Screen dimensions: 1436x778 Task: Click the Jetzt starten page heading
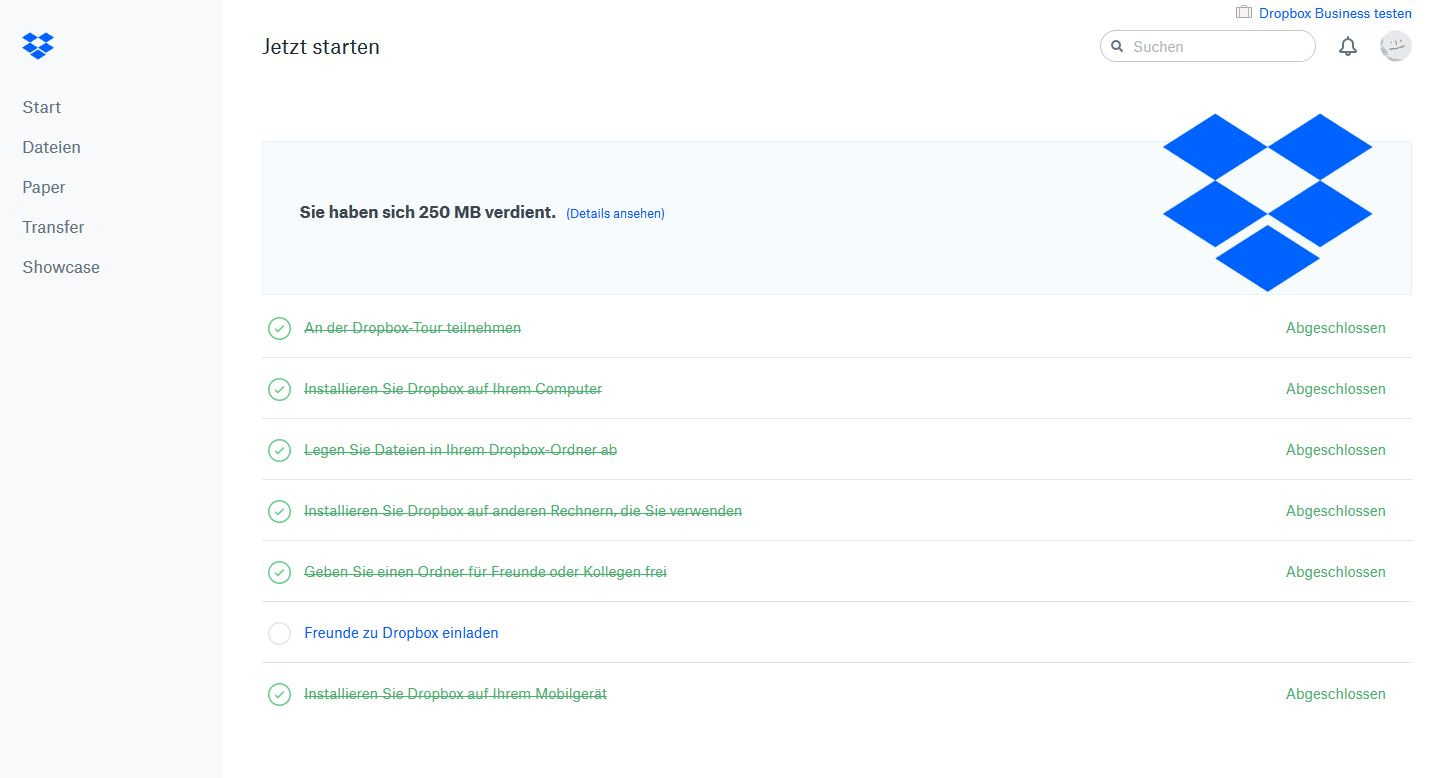point(321,47)
